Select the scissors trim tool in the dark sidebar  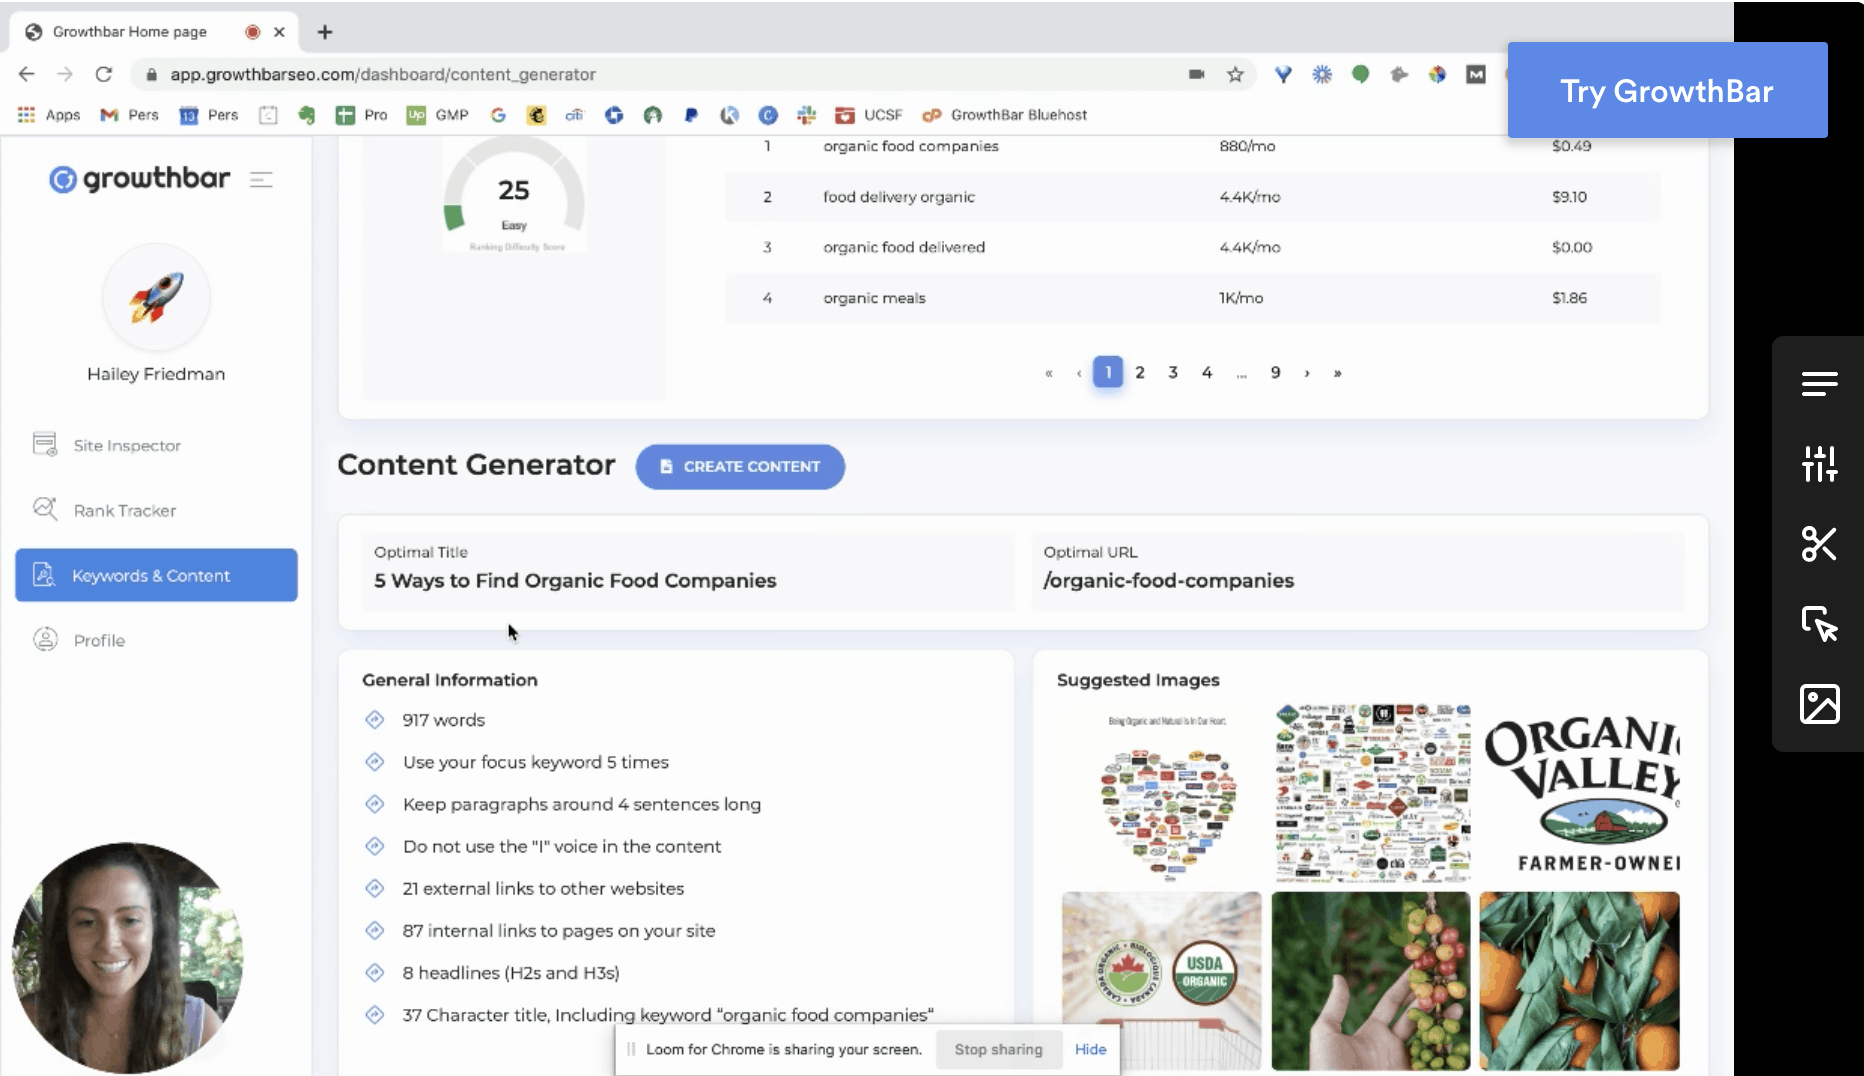pos(1821,544)
